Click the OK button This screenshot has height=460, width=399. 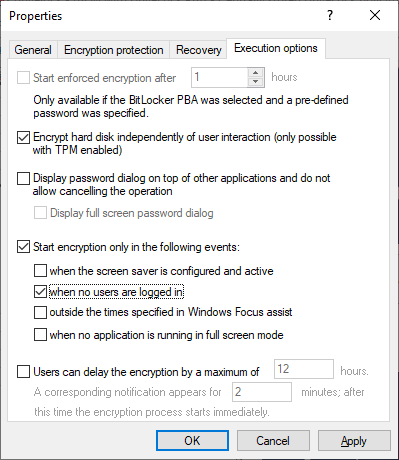tap(192, 441)
